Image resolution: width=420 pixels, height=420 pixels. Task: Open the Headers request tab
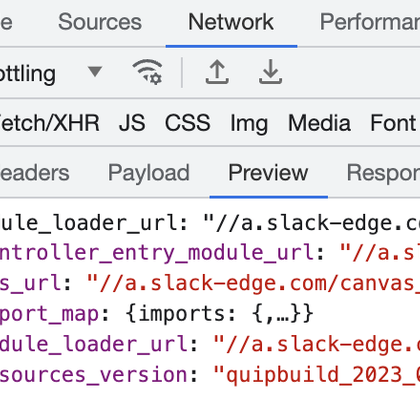click(35, 173)
